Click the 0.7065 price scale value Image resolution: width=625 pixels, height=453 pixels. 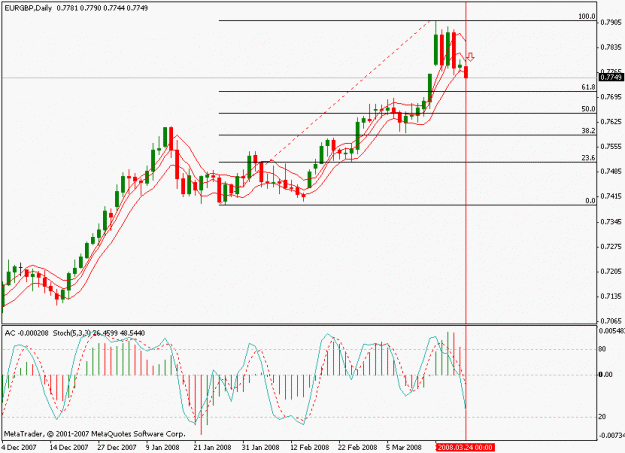coord(611,321)
